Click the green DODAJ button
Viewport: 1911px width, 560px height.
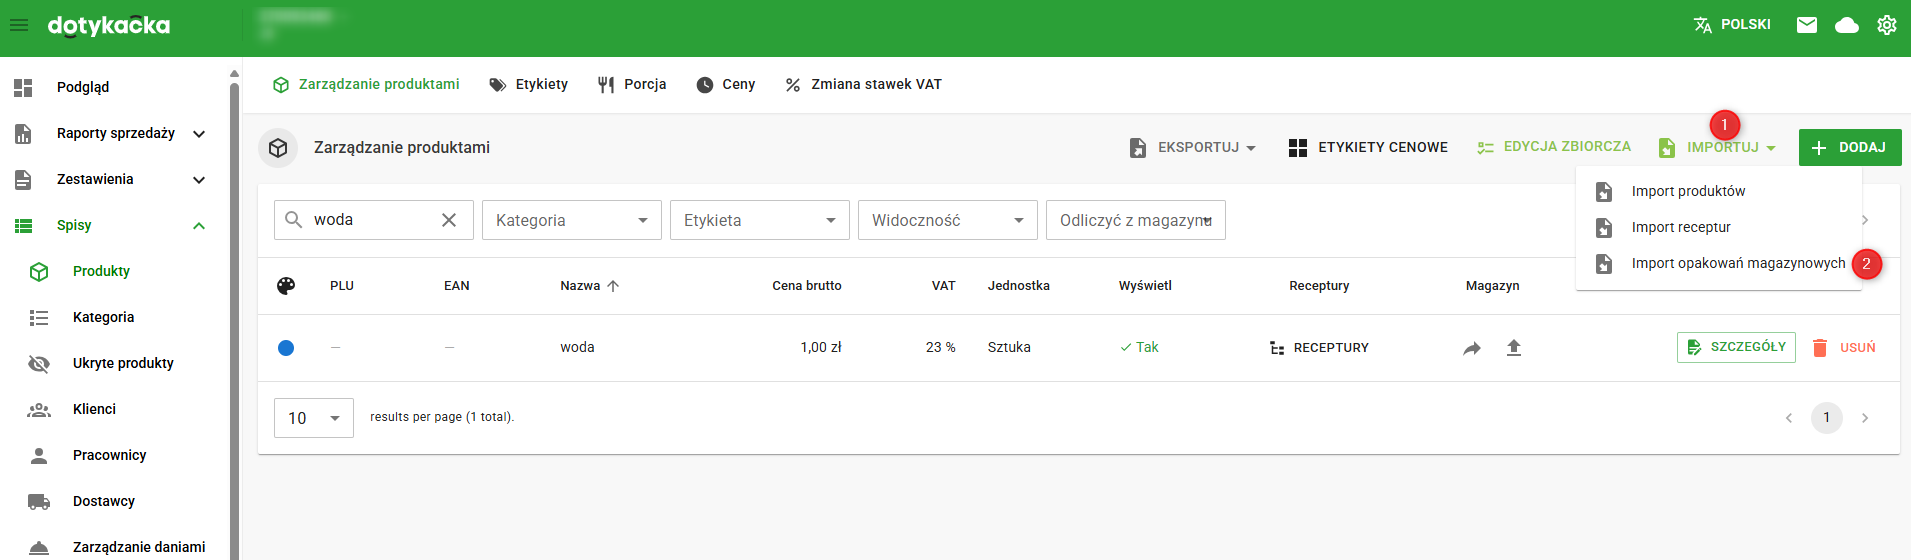coord(1849,147)
